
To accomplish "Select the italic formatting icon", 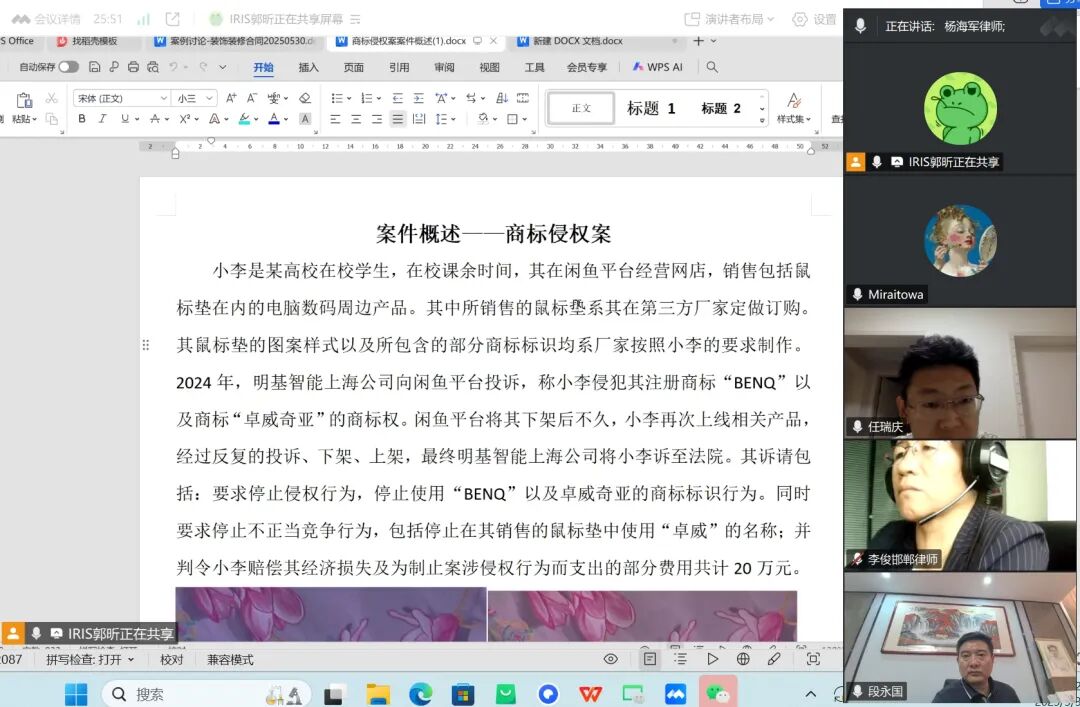I will pyautogui.click(x=102, y=119).
